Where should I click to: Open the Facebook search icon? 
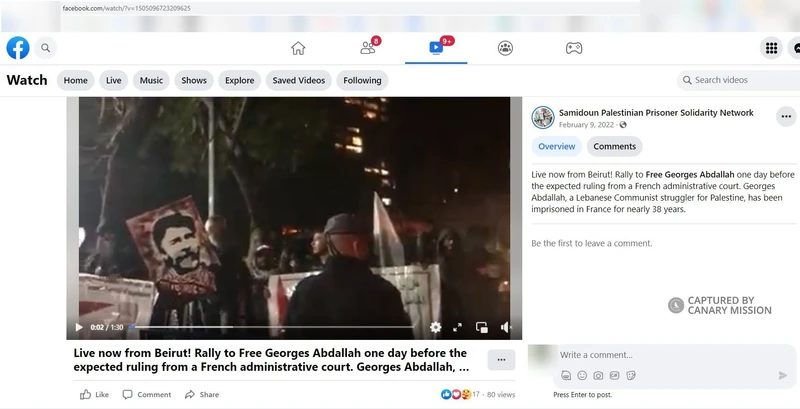tap(45, 48)
